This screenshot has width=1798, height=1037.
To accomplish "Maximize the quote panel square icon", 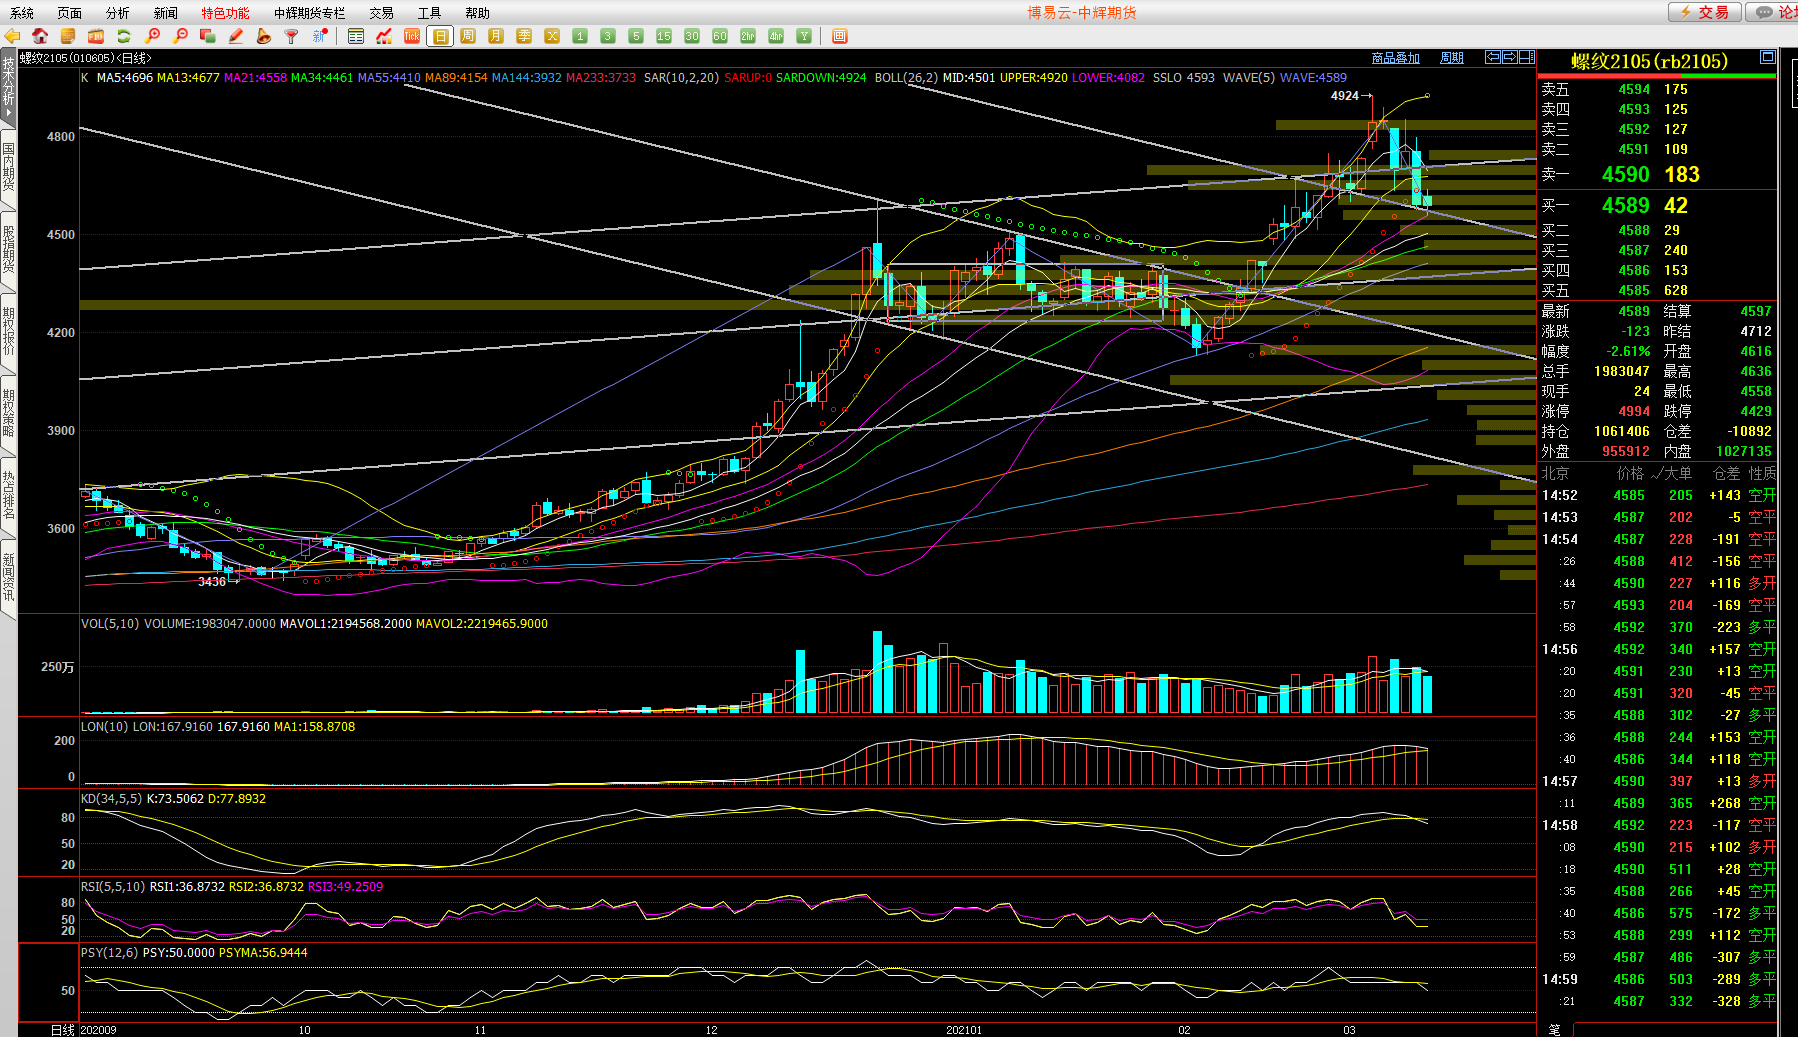I will pyautogui.click(x=1768, y=57).
